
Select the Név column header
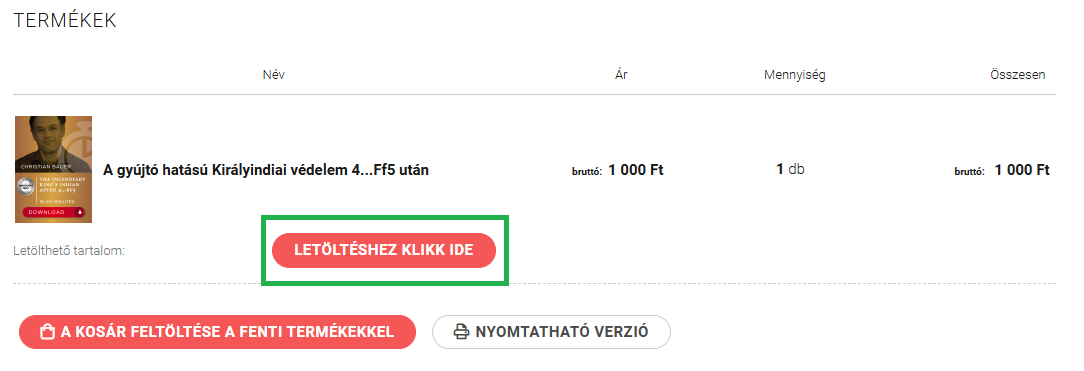[x=273, y=75]
